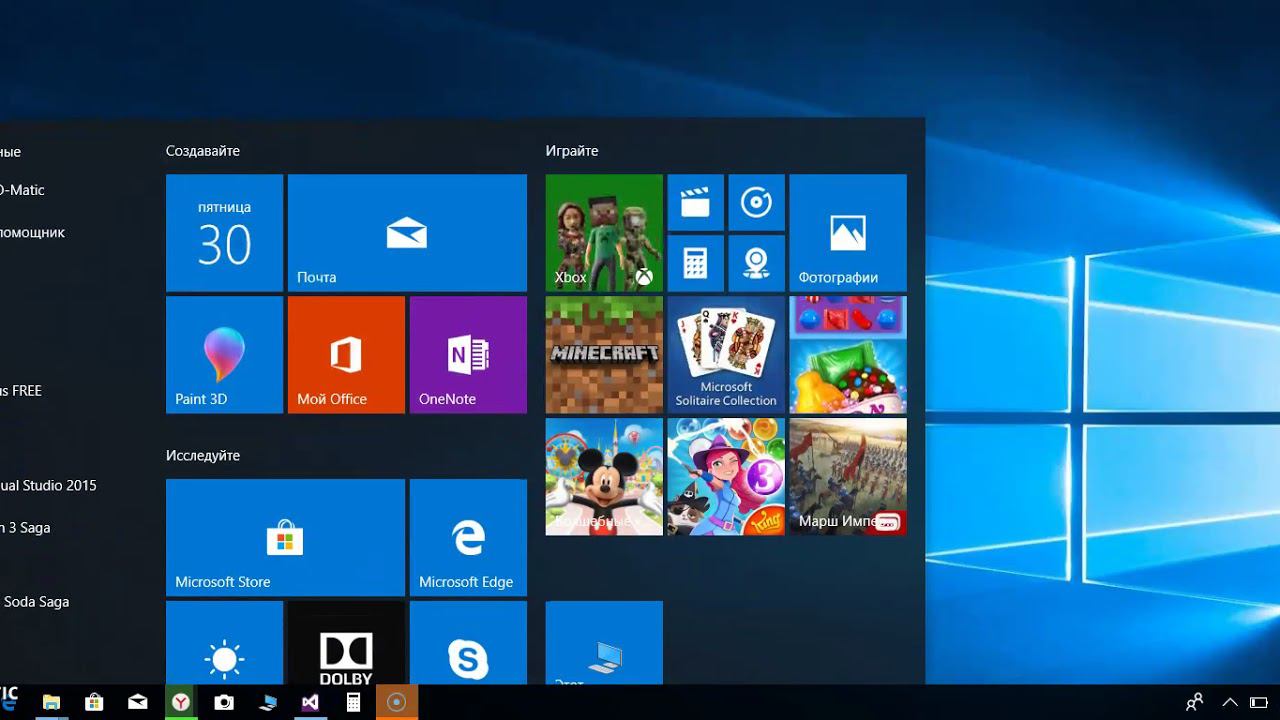Switch to Visual Studio on the taskbar
Viewport: 1280px width, 720px height.
[310, 702]
